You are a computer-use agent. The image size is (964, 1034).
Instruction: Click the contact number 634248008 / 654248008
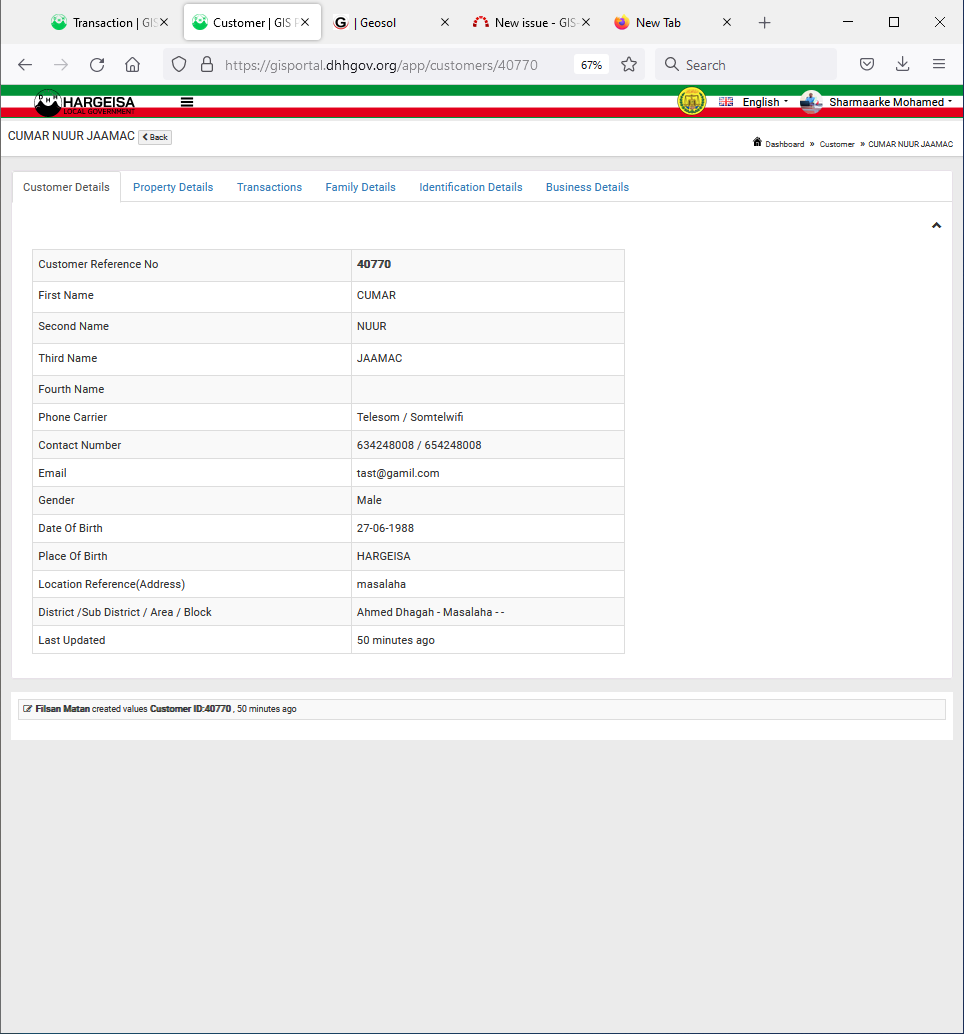click(419, 445)
